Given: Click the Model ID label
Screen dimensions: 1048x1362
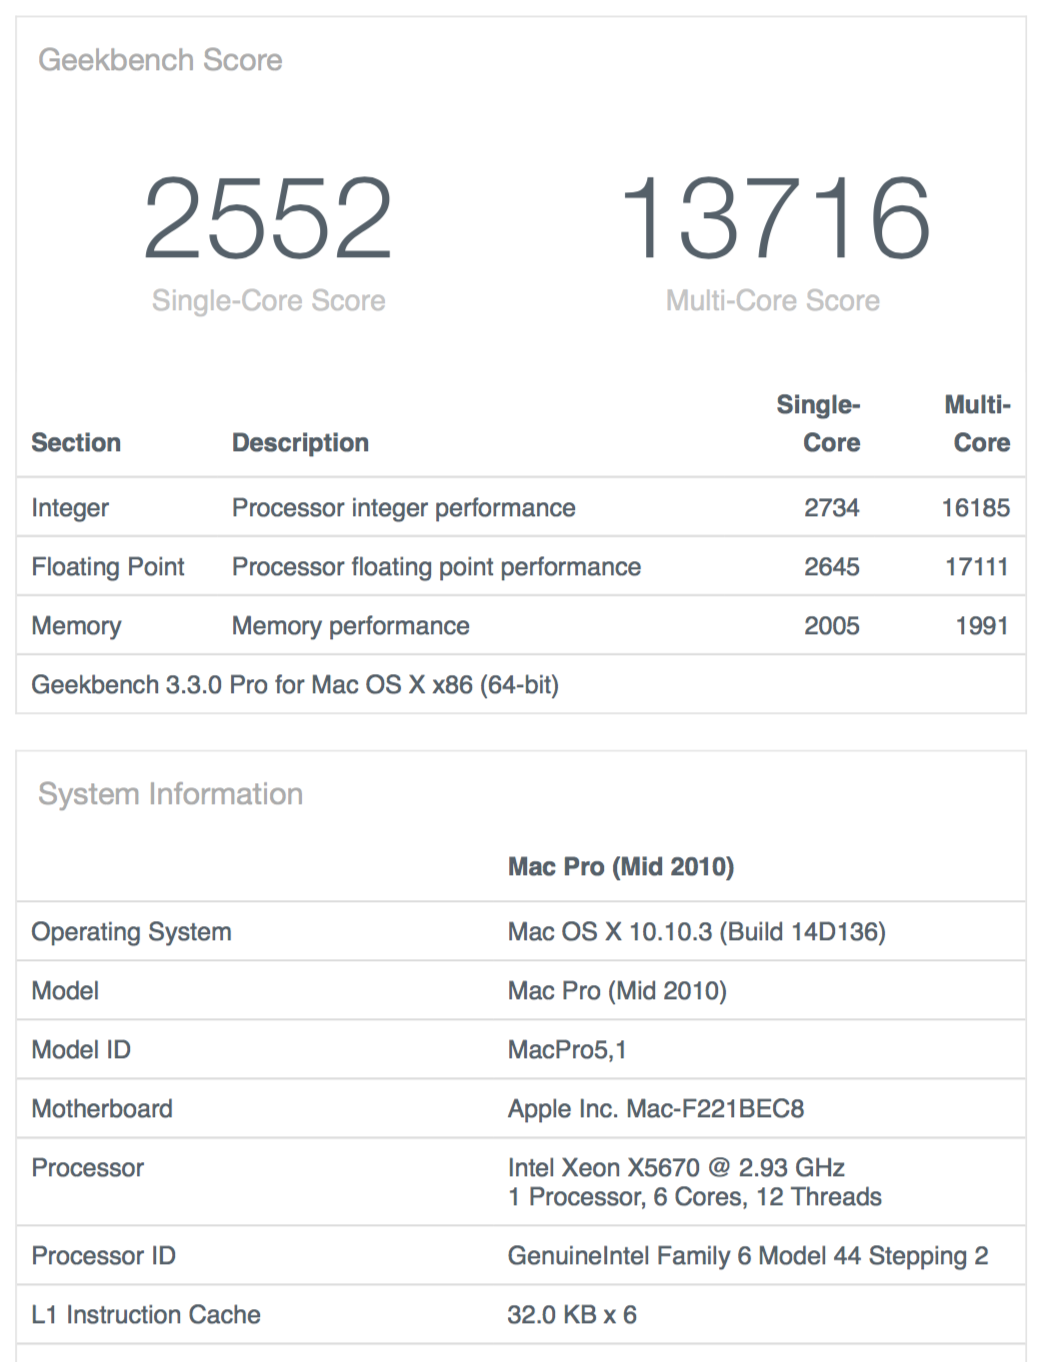Looking at the screenshot, I should tap(81, 1050).
